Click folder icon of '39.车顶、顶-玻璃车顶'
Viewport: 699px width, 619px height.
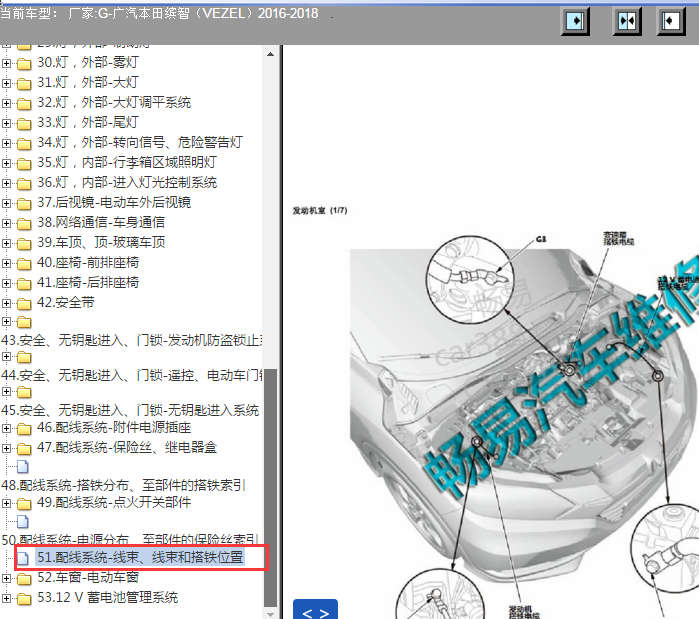click(24, 244)
